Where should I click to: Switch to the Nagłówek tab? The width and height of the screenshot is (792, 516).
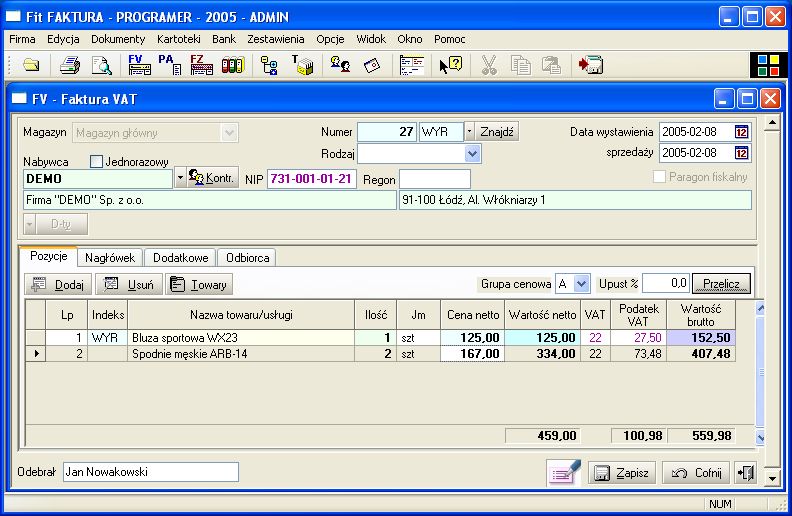tap(110, 257)
